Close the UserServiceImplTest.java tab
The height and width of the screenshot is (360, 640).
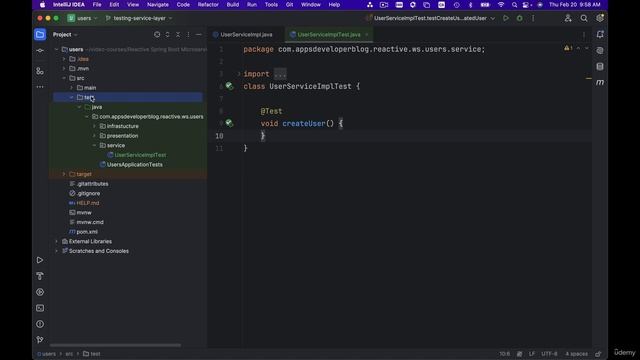pyautogui.click(x=367, y=35)
